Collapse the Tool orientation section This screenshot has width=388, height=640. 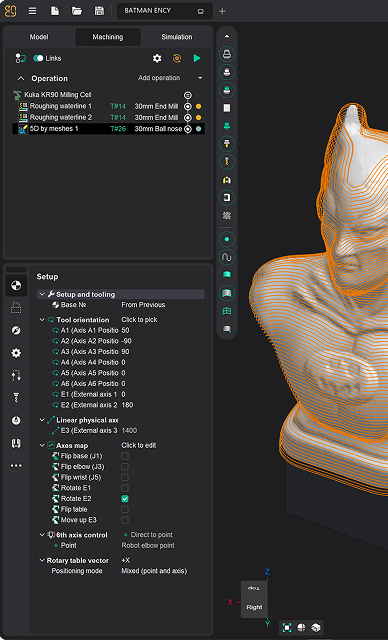[x=42, y=320]
